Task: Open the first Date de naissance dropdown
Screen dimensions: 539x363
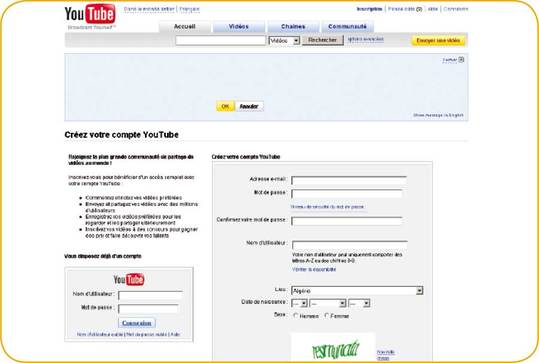Action: 299,303
